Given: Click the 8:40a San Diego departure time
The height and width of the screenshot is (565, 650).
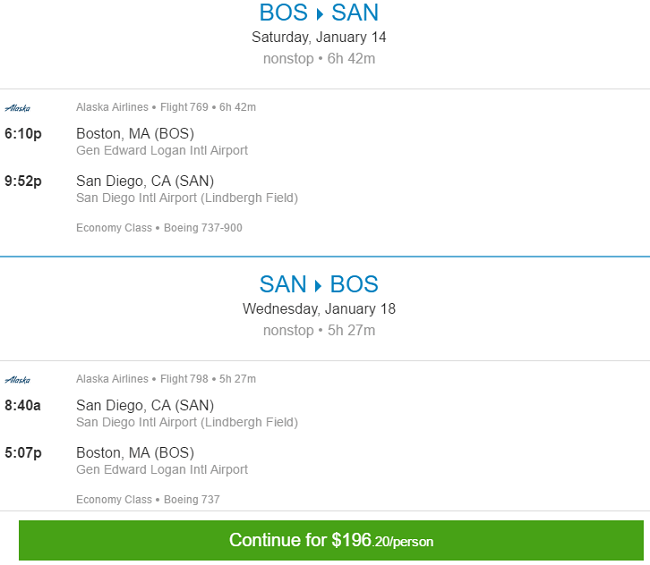Looking at the screenshot, I should click(23, 405).
